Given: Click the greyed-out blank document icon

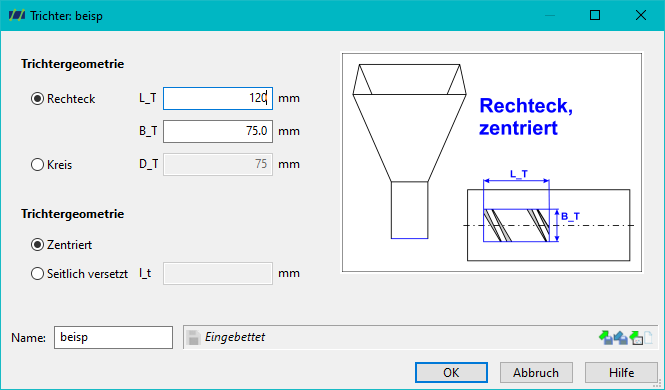Looking at the screenshot, I should point(648,338).
